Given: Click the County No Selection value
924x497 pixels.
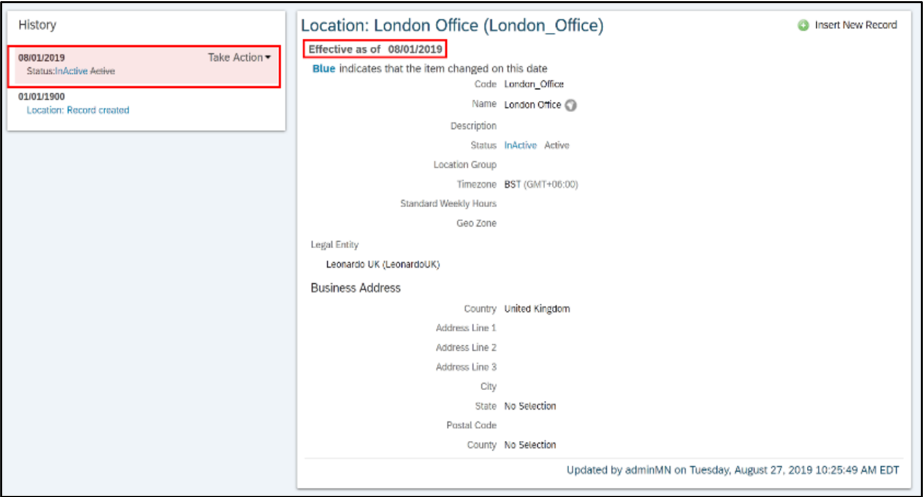Looking at the screenshot, I should (530, 445).
